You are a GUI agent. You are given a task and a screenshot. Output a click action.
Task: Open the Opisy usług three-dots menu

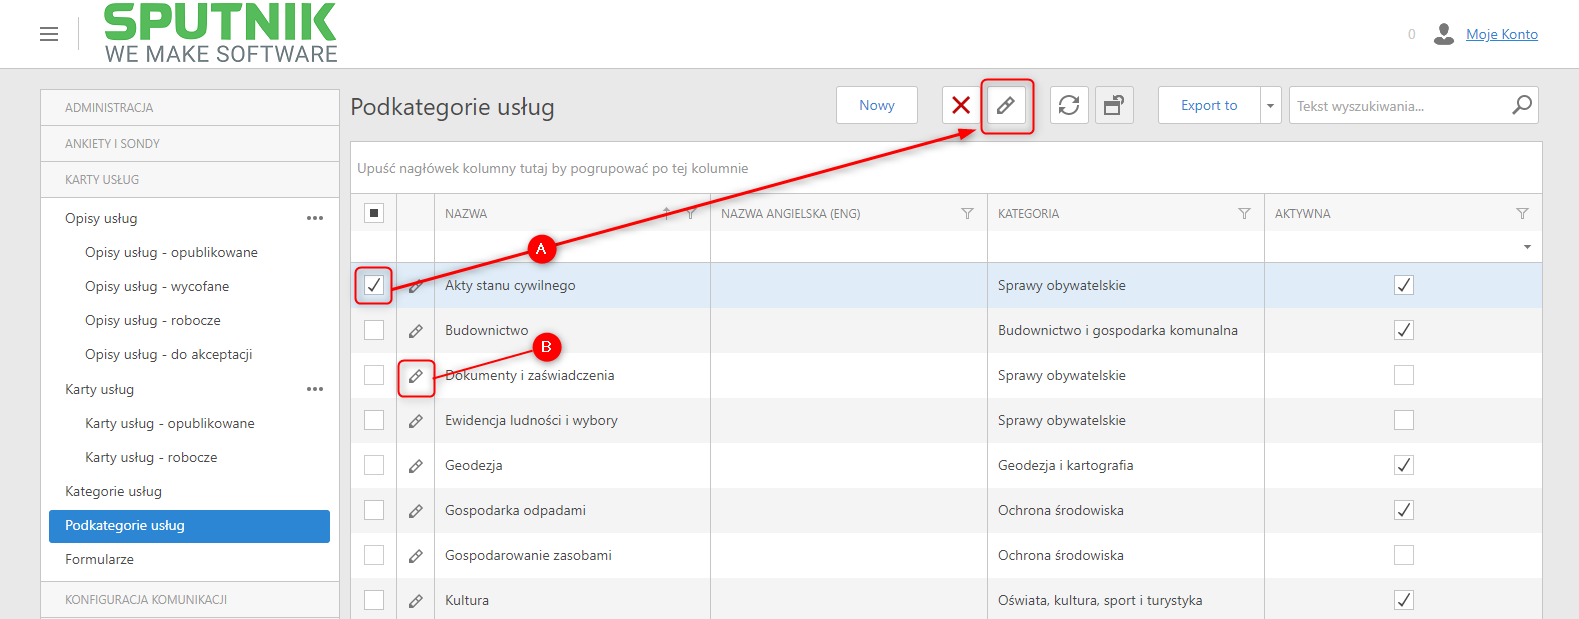pos(315,218)
